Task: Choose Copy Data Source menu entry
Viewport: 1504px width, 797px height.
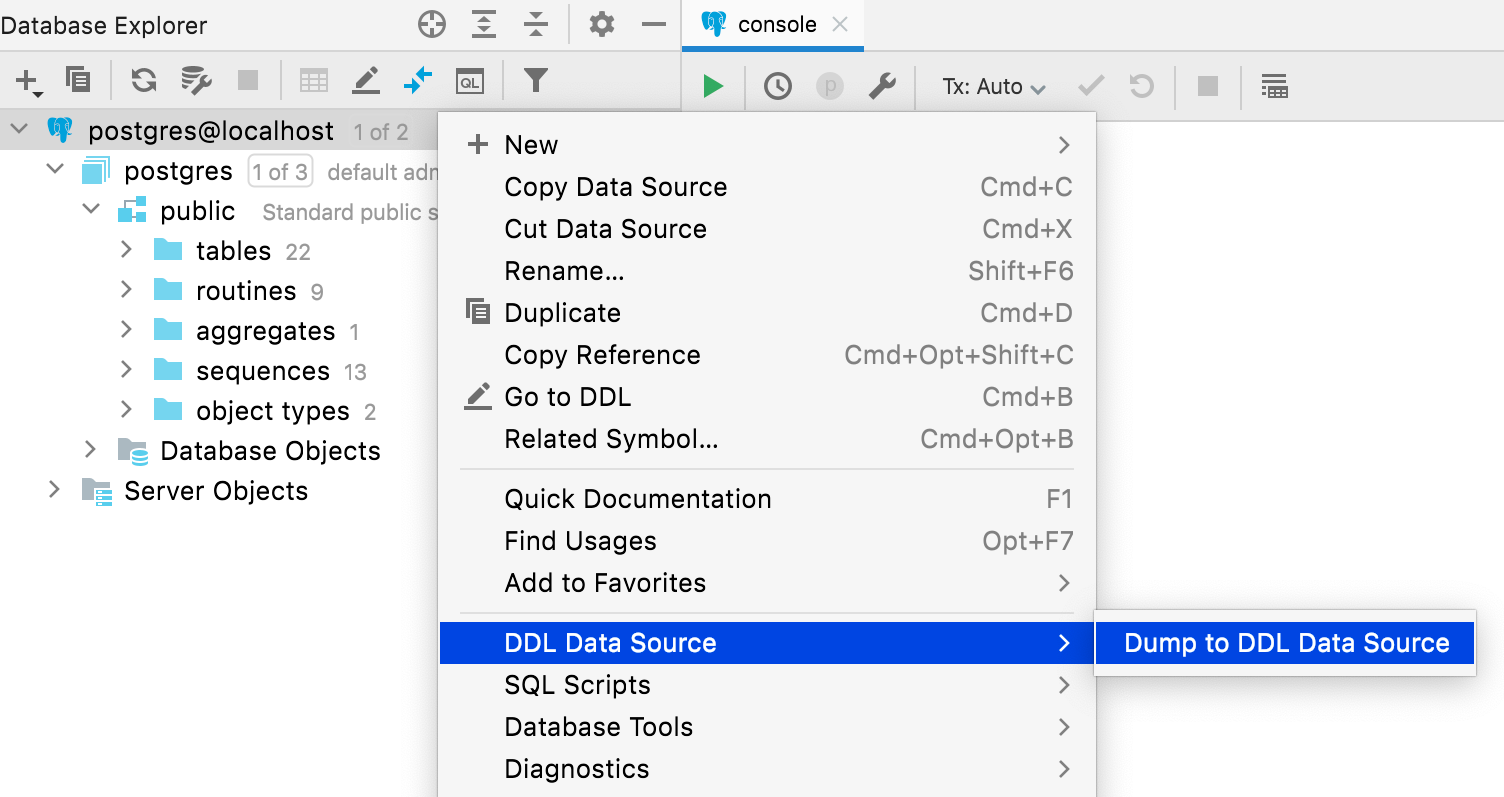Action: (615, 187)
